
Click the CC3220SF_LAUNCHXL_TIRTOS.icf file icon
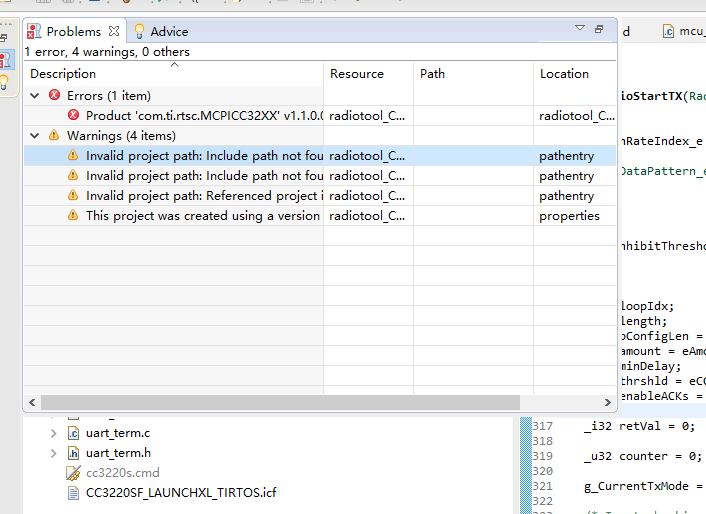click(73, 493)
